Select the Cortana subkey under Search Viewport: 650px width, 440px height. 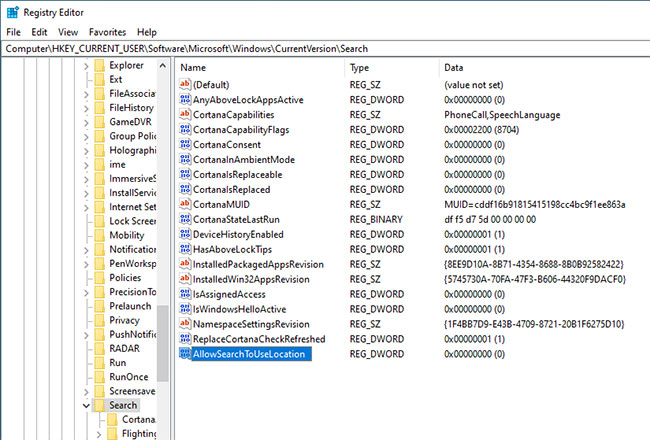tap(138, 419)
